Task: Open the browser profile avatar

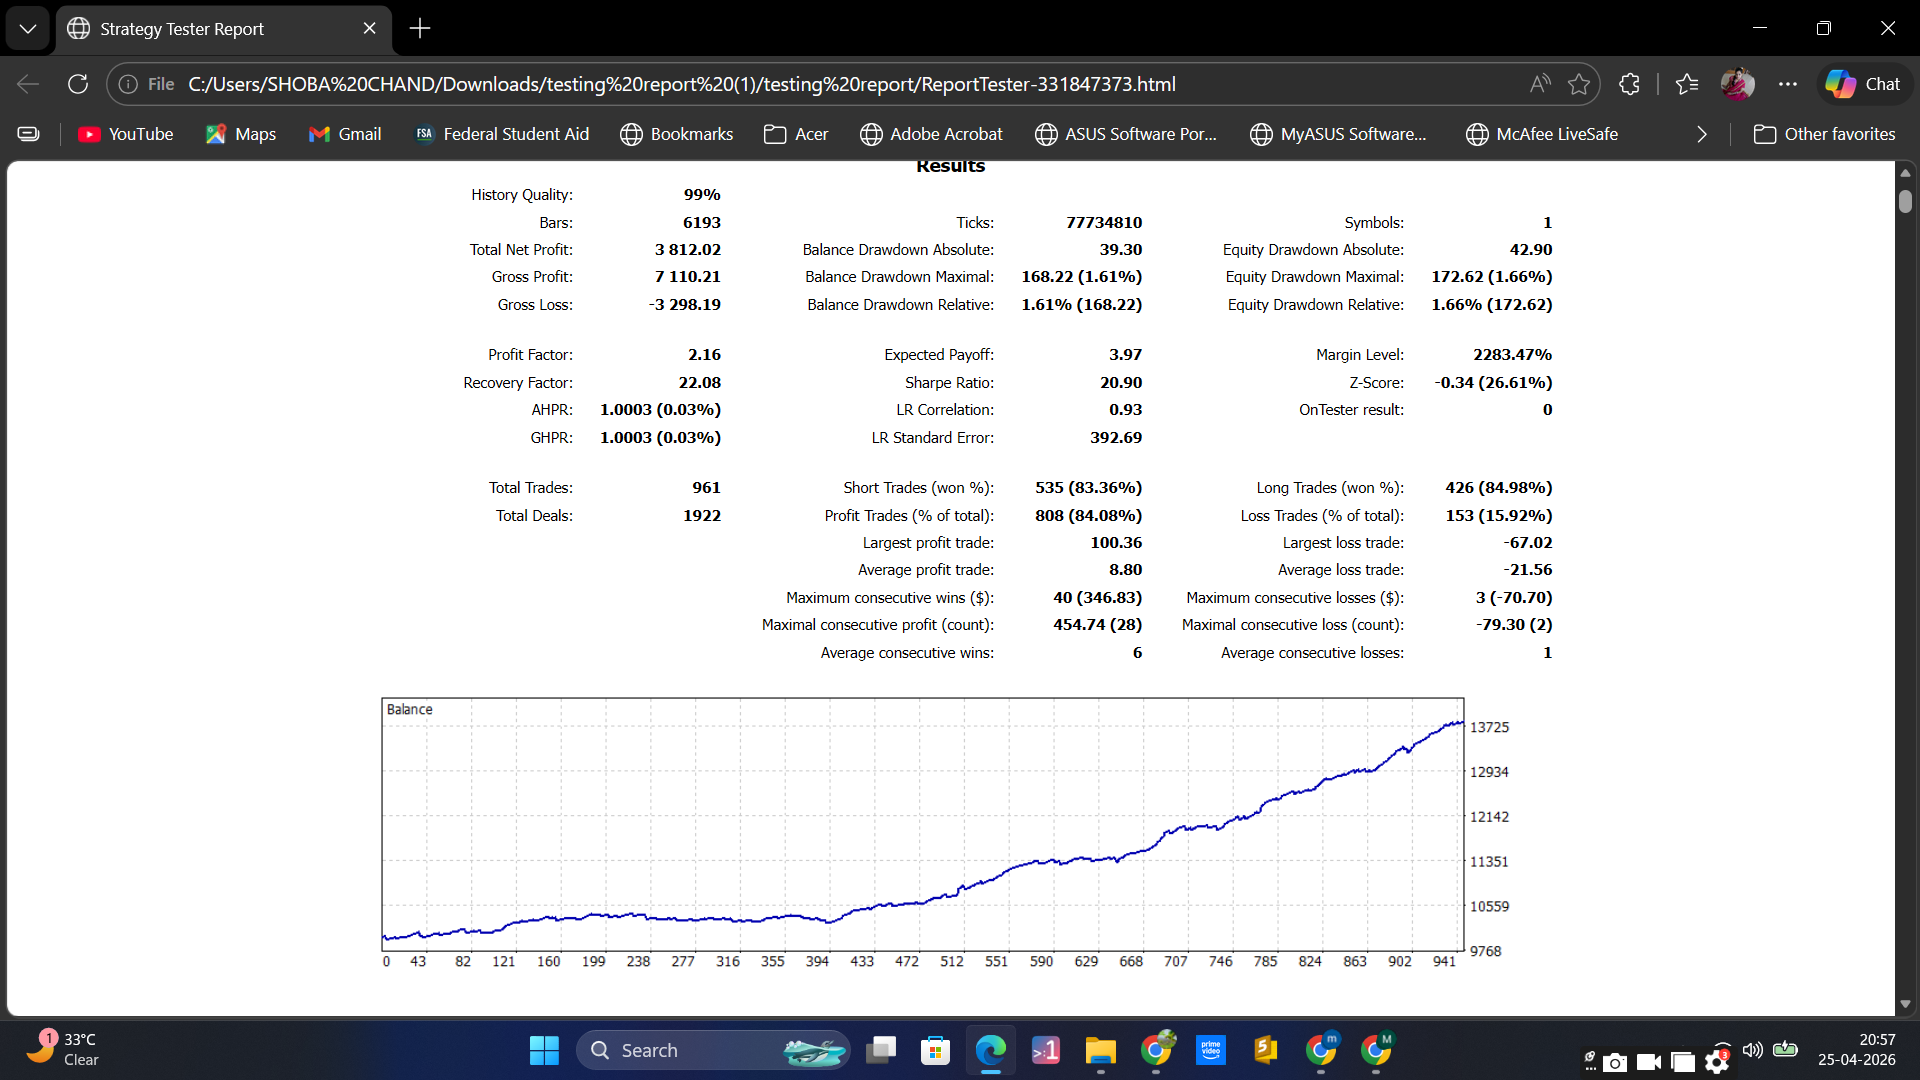Action: [x=1737, y=84]
